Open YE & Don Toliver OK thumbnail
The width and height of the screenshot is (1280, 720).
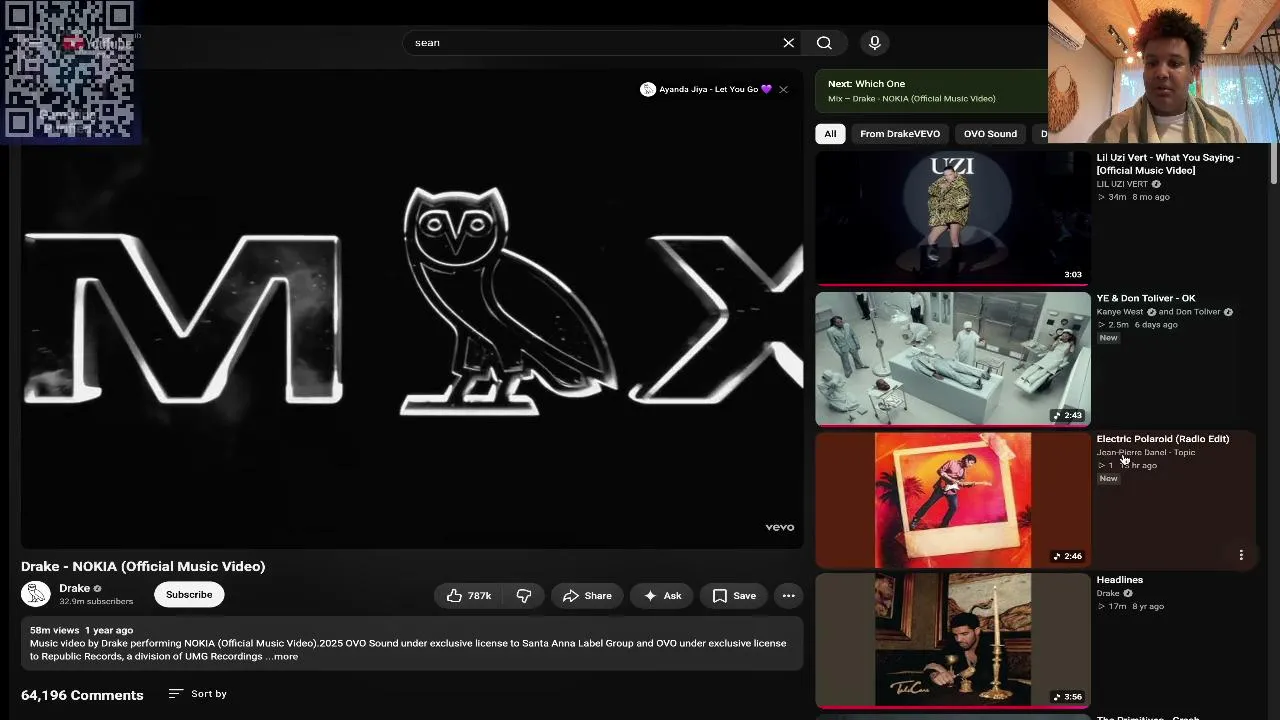click(952, 359)
